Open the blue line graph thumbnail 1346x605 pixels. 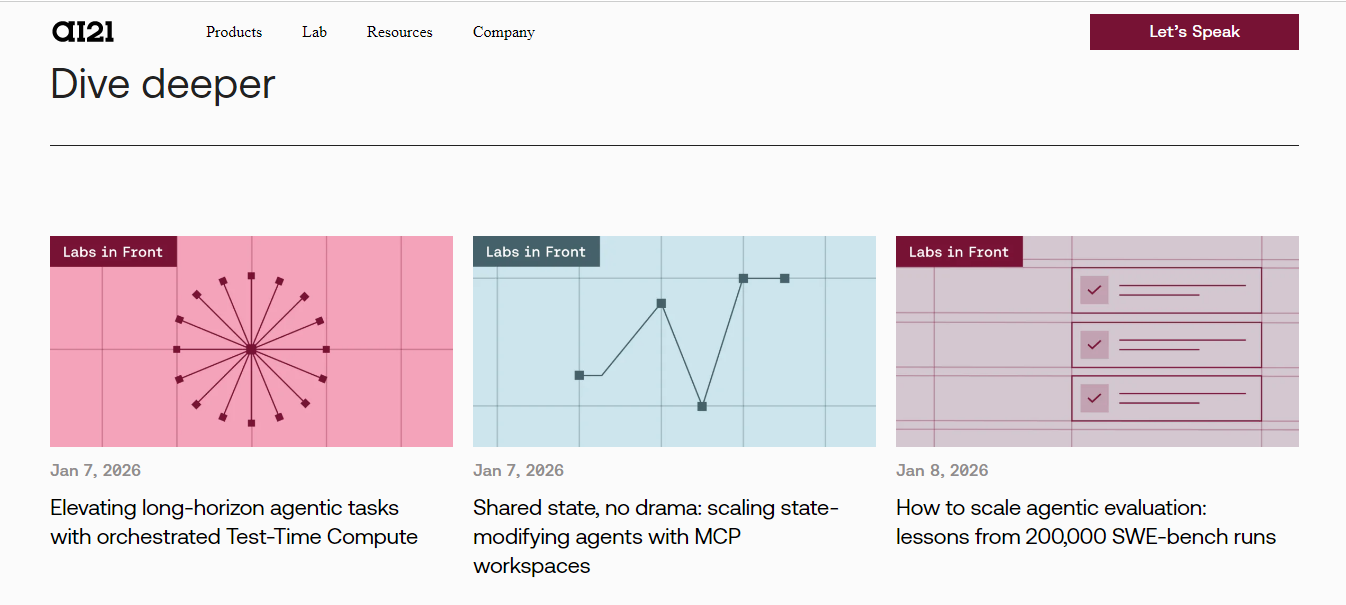click(x=674, y=341)
